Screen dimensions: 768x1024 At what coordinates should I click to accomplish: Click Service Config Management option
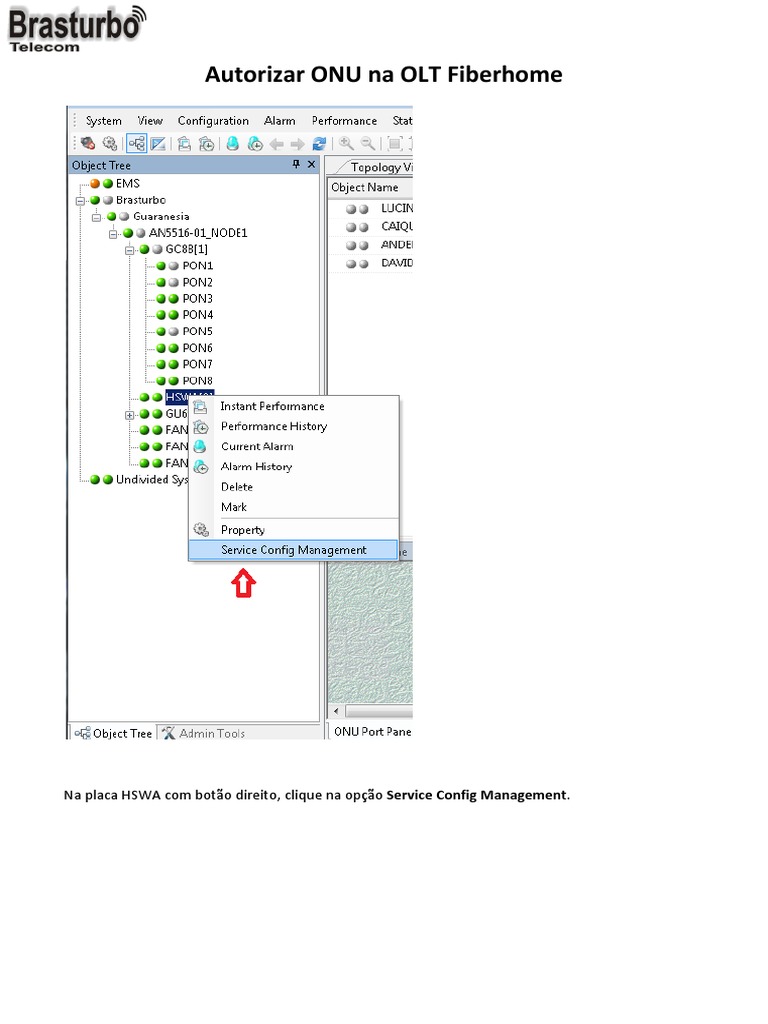pyautogui.click(x=294, y=550)
